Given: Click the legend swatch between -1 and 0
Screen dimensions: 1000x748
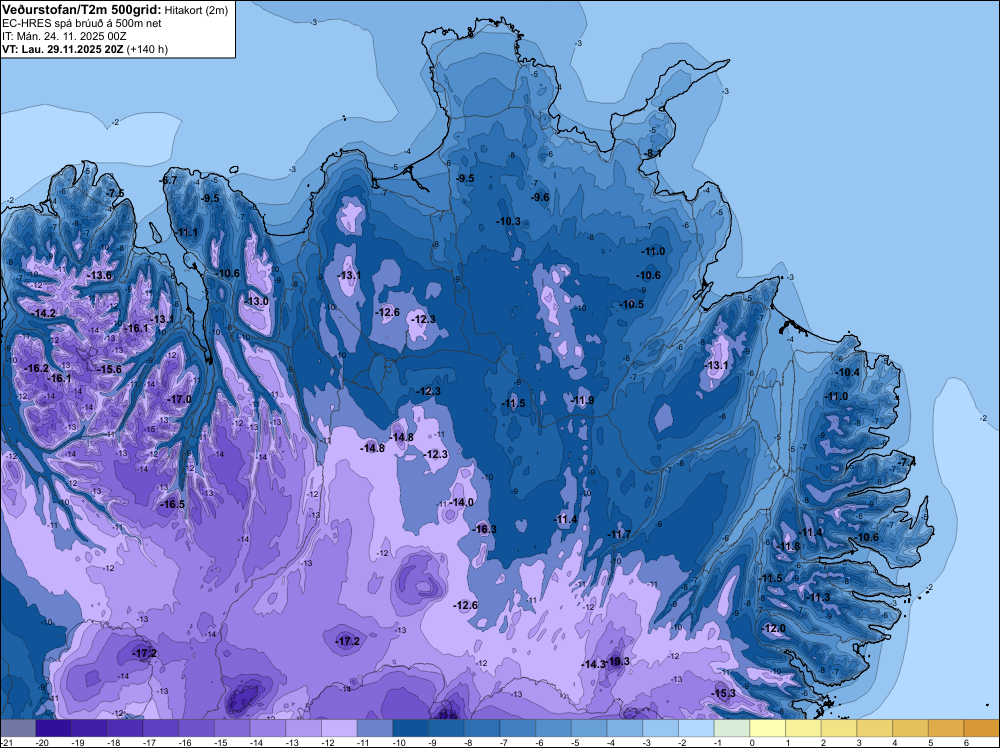Looking at the screenshot, I should tap(732, 728).
